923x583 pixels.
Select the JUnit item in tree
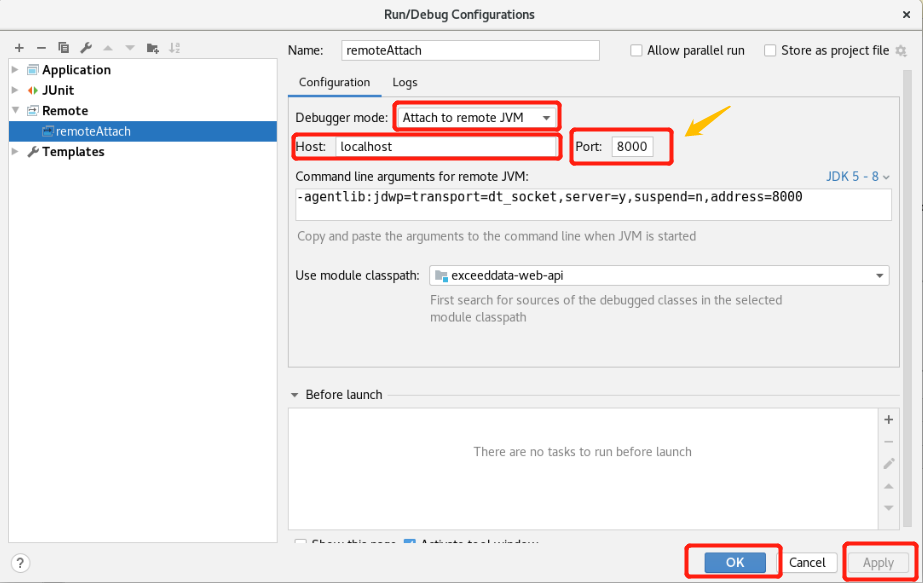[58, 90]
